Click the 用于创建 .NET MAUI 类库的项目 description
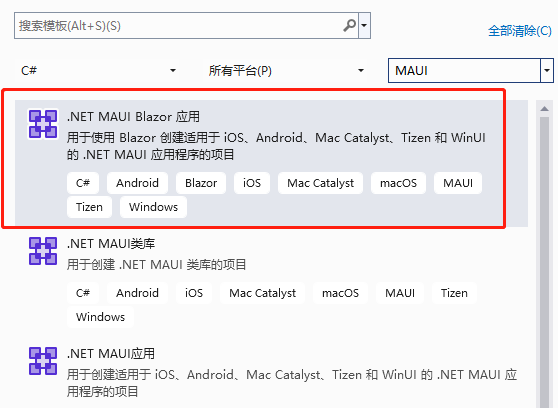Viewport: 558px width, 408px height. [x=156, y=265]
